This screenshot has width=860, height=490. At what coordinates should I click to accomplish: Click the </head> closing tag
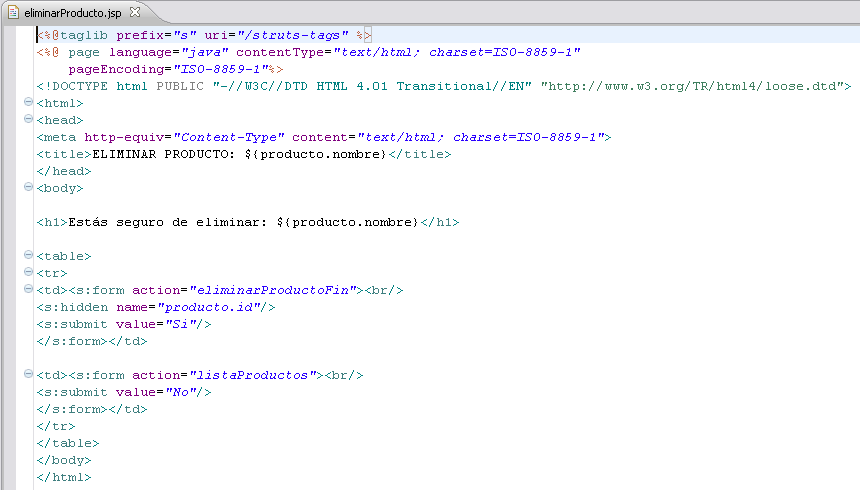pyautogui.click(x=64, y=171)
